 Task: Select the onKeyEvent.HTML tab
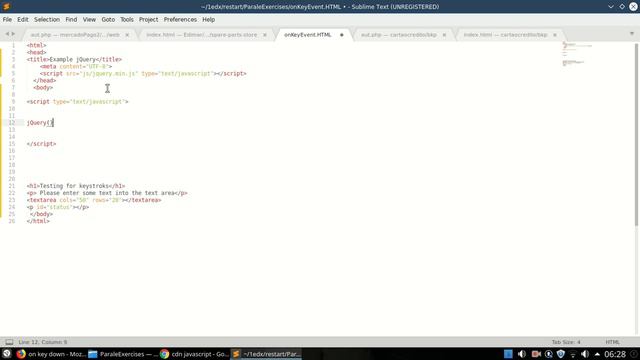308,35
